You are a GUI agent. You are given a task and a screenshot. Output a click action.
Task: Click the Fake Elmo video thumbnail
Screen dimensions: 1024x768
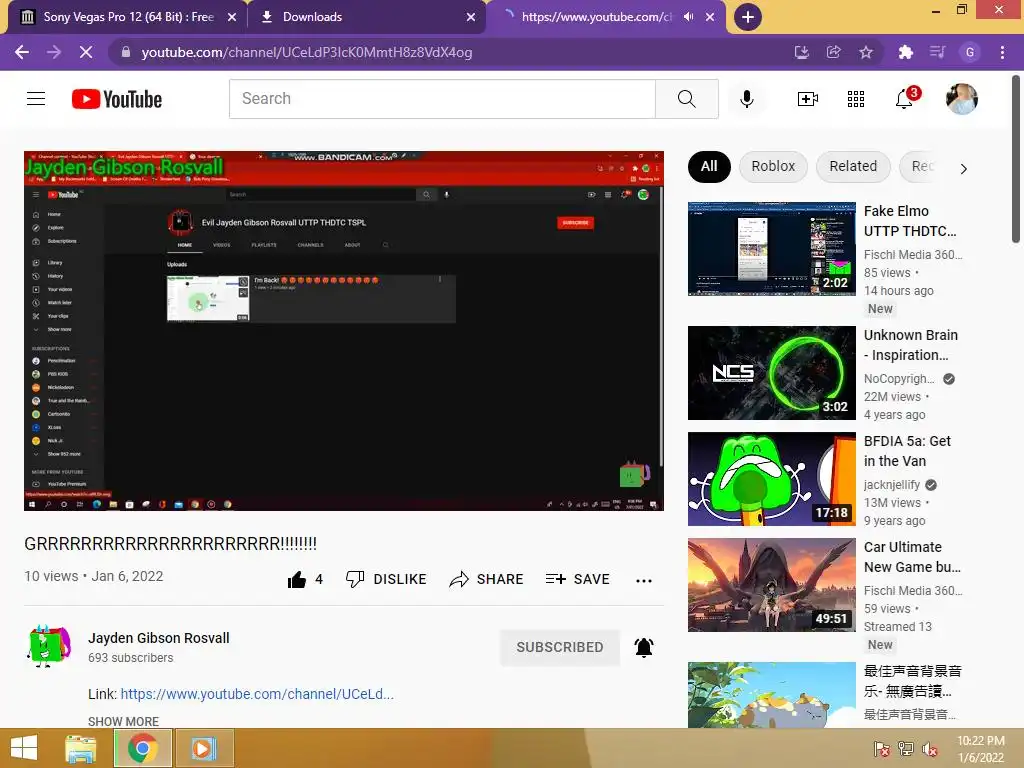tap(772, 249)
